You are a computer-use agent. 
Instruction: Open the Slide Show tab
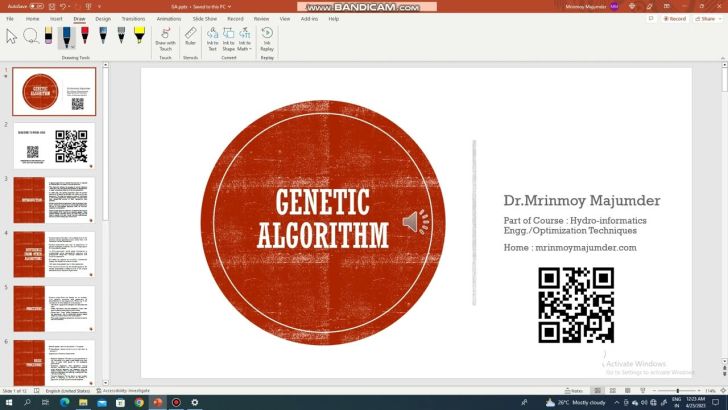tap(205, 19)
